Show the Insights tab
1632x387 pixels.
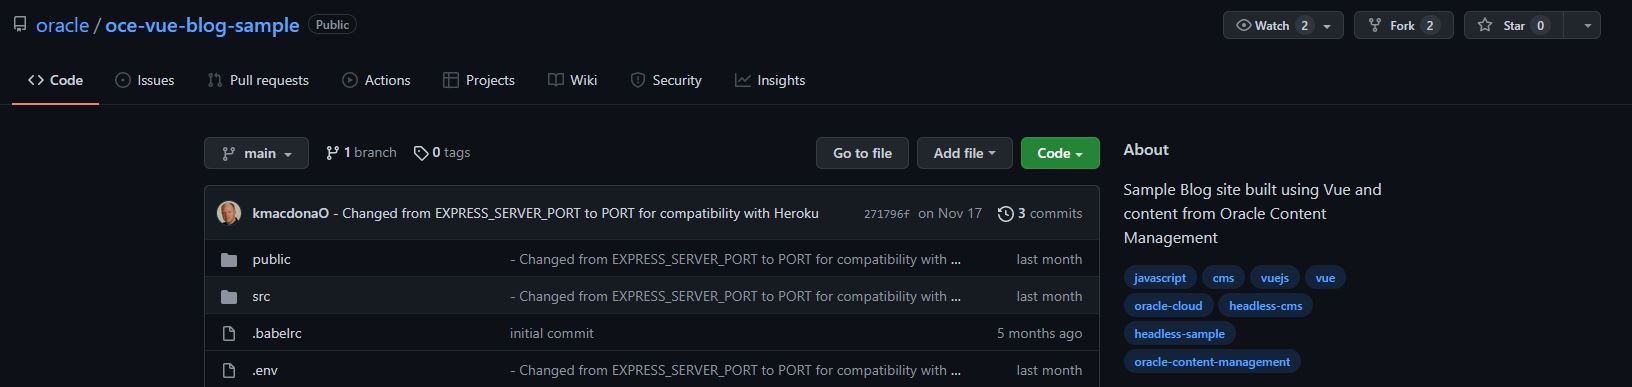click(770, 80)
